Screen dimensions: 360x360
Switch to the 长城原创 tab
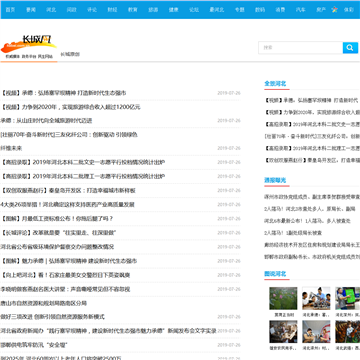70,54
